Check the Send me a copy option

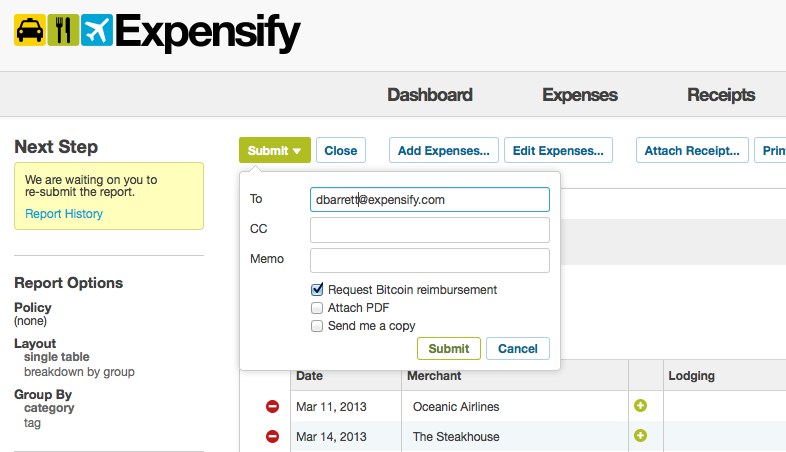(317, 326)
